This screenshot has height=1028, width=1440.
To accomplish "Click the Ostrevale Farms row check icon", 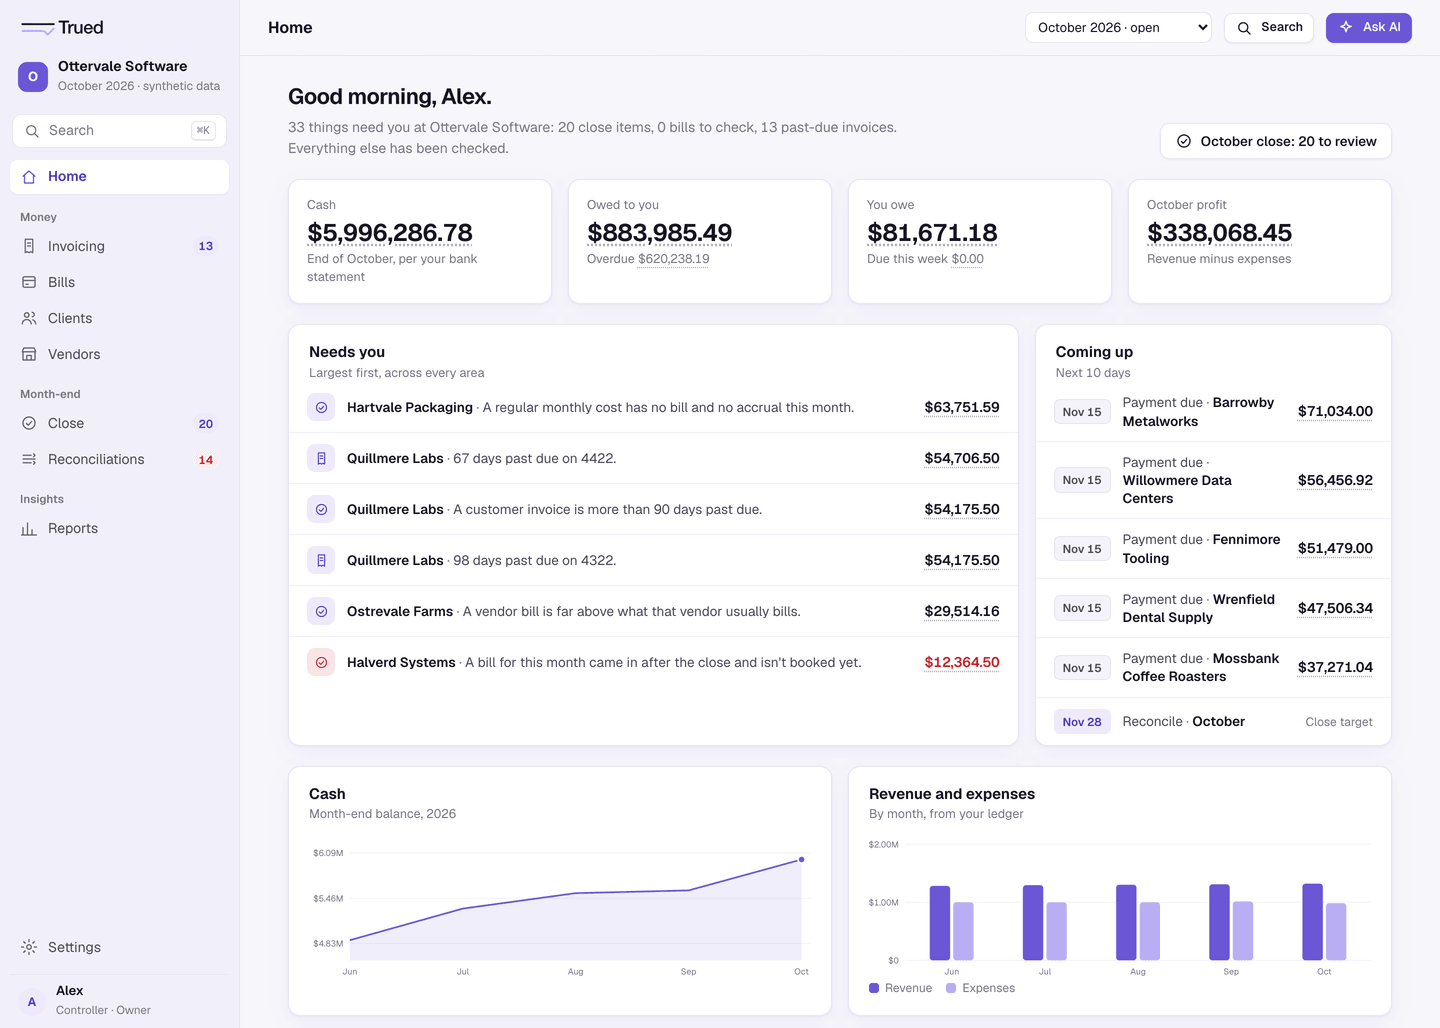I will pos(321,611).
